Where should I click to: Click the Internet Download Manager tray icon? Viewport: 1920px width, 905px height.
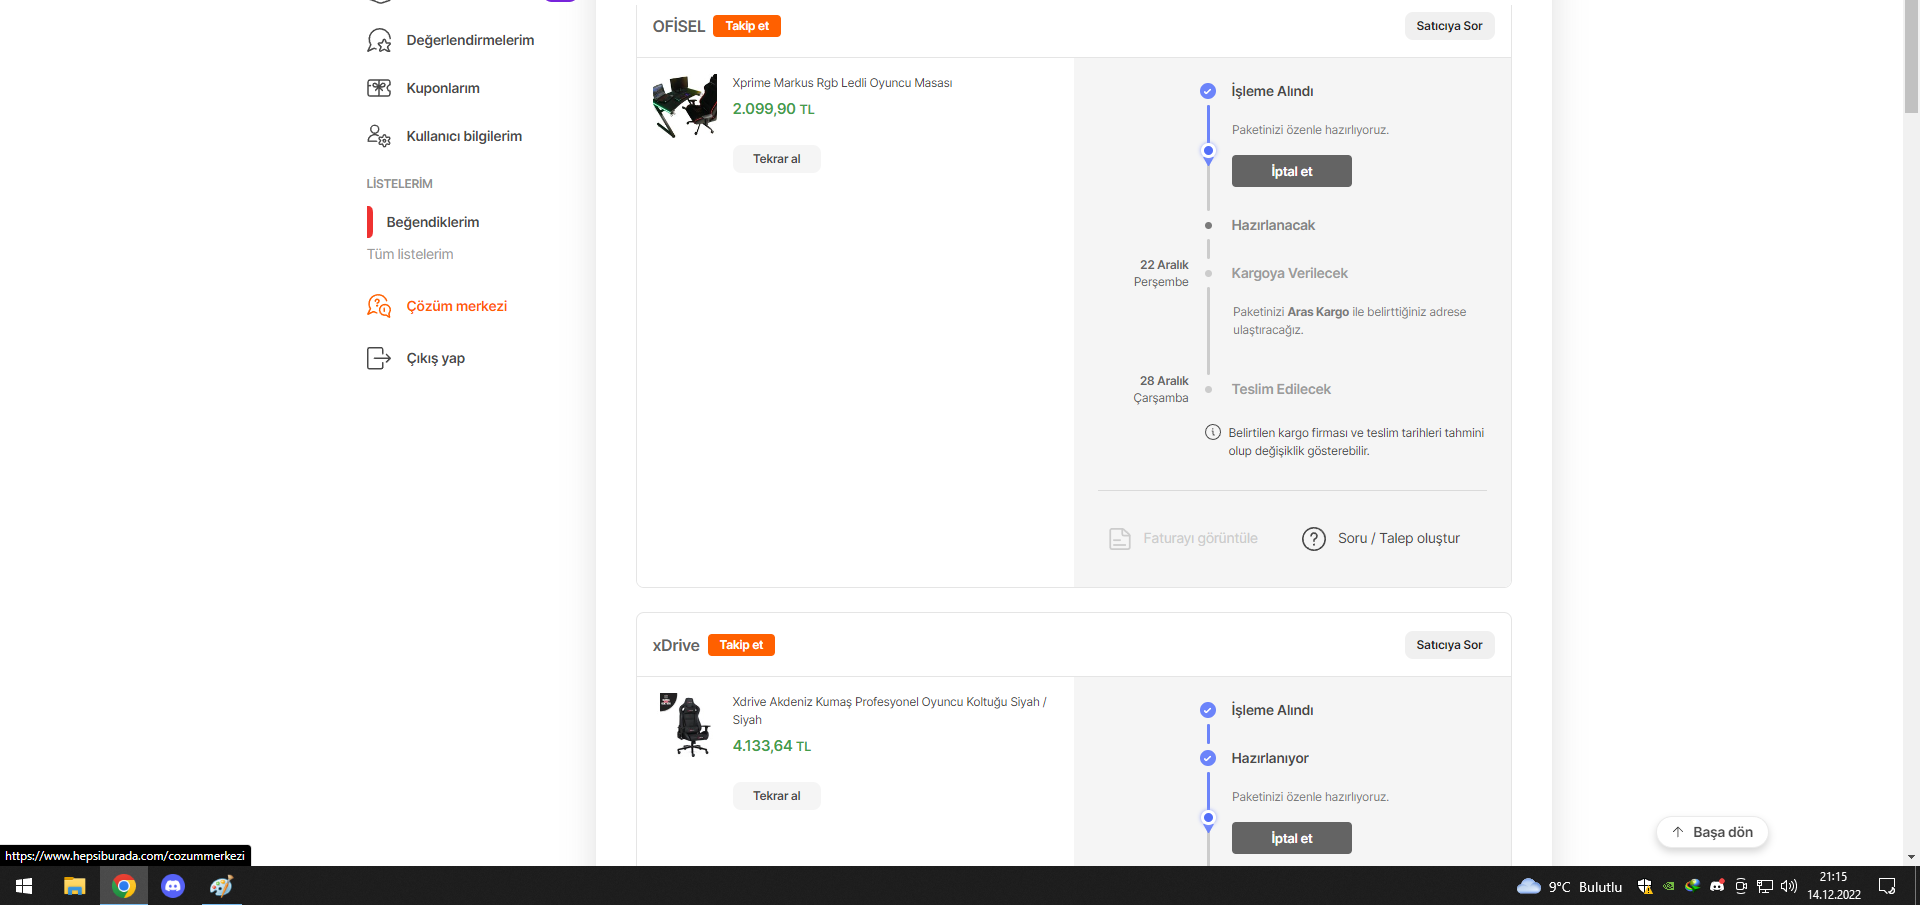pyautogui.click(x=1693, y=886)
